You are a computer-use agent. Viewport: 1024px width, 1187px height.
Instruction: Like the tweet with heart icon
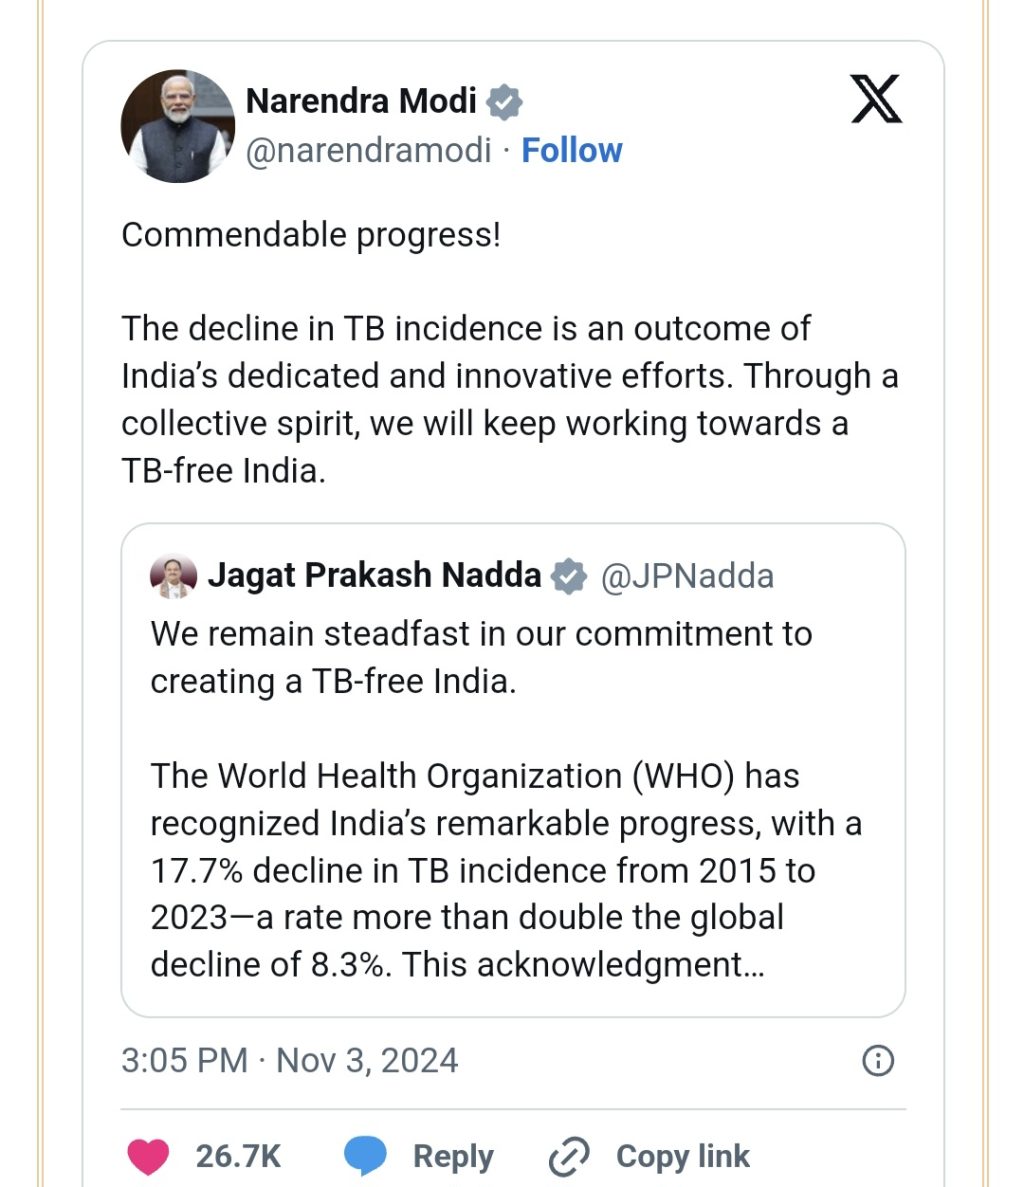click(x=148, y=1157)
